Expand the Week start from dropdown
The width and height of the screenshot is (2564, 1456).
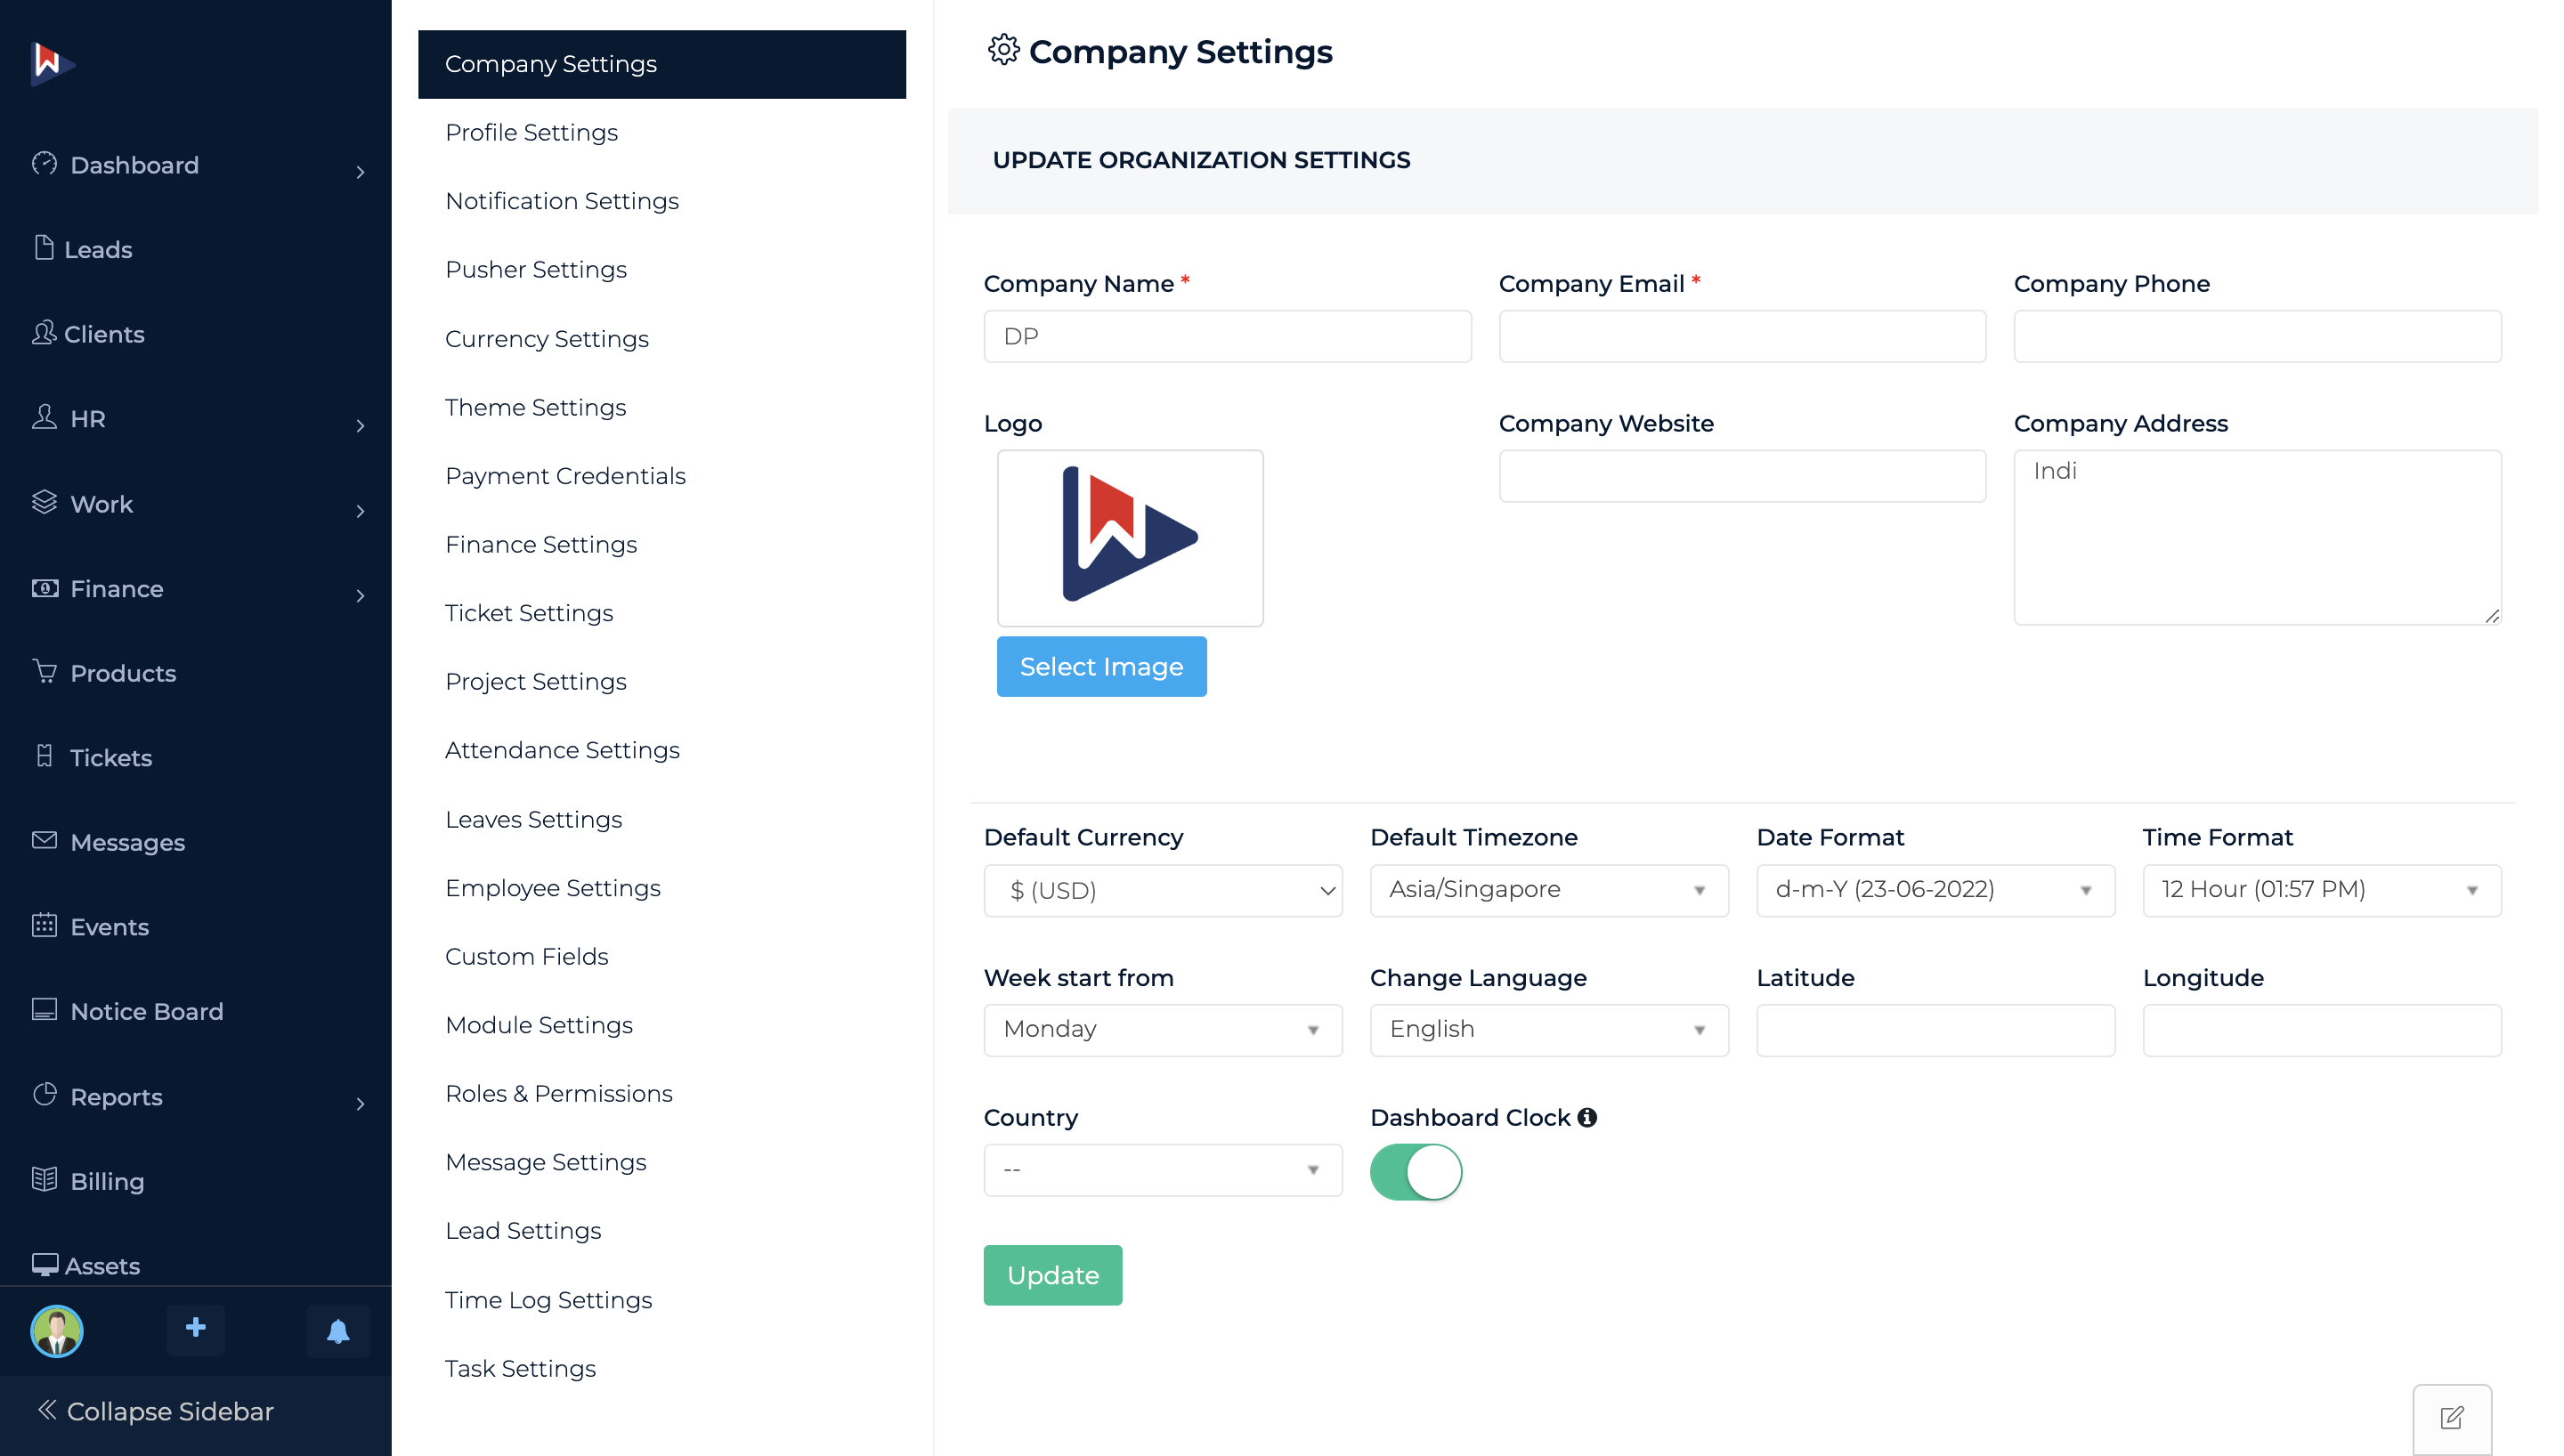1162,1030
